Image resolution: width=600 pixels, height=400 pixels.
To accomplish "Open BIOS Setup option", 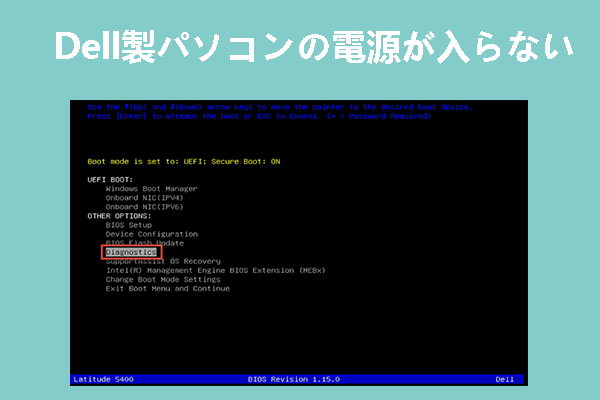I will [129, 225].
